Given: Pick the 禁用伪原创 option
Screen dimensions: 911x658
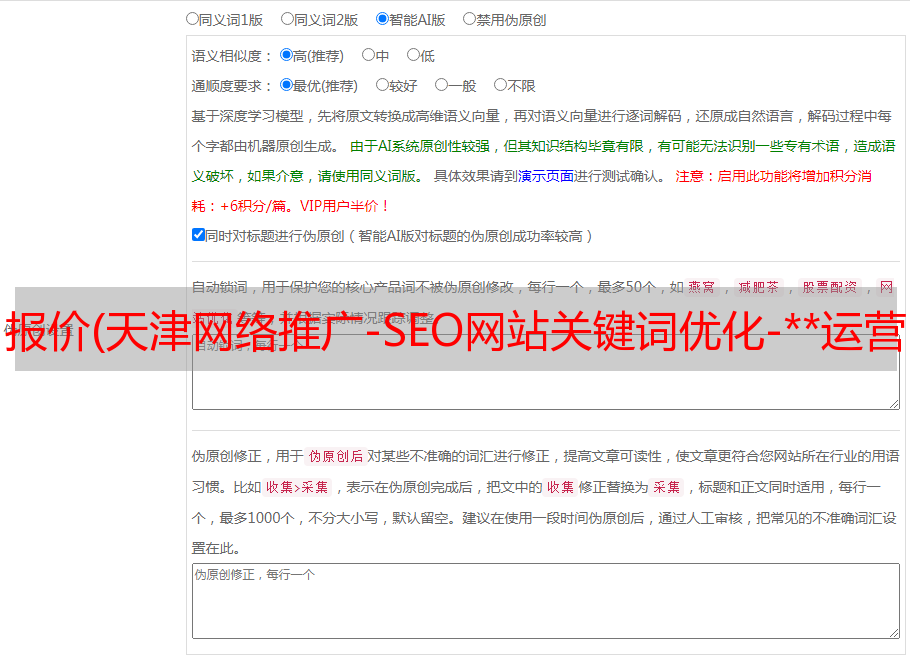Looking at the screenshot, I should [470, 18].
